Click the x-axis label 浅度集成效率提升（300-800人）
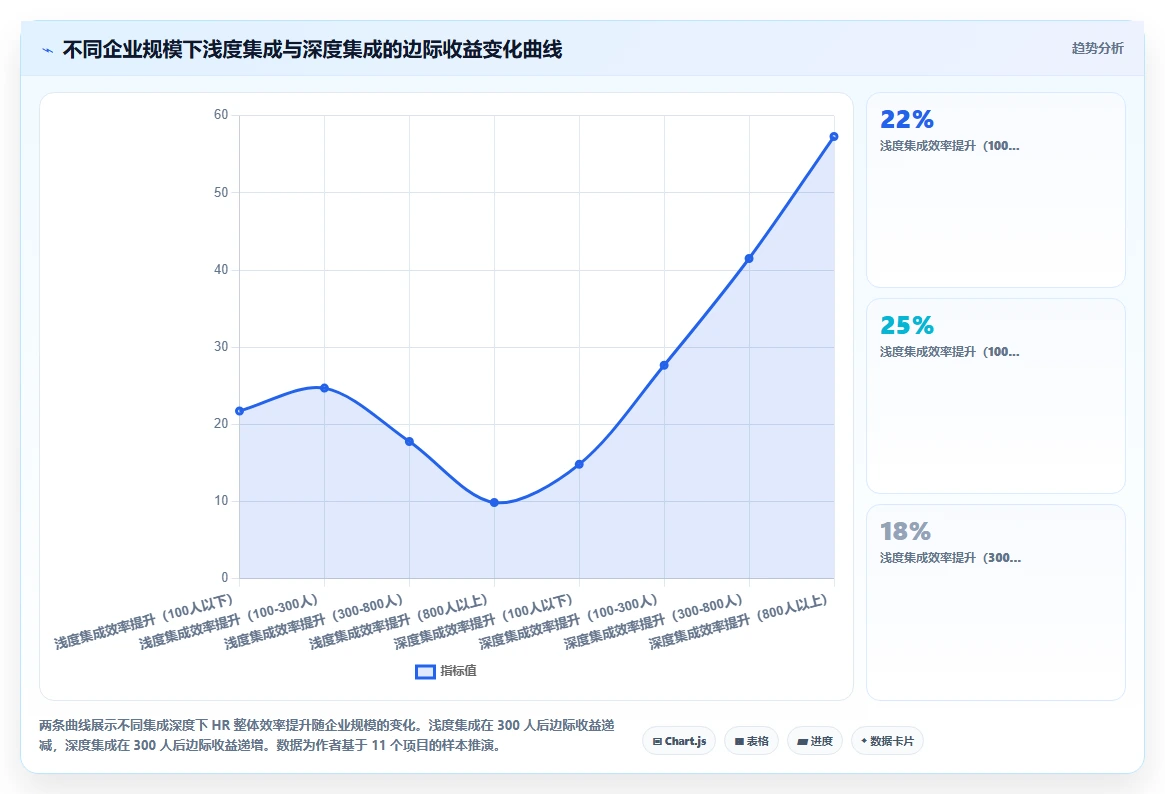Image resolution: width=1165 pixels, height=794 pixels. point(314,621)
